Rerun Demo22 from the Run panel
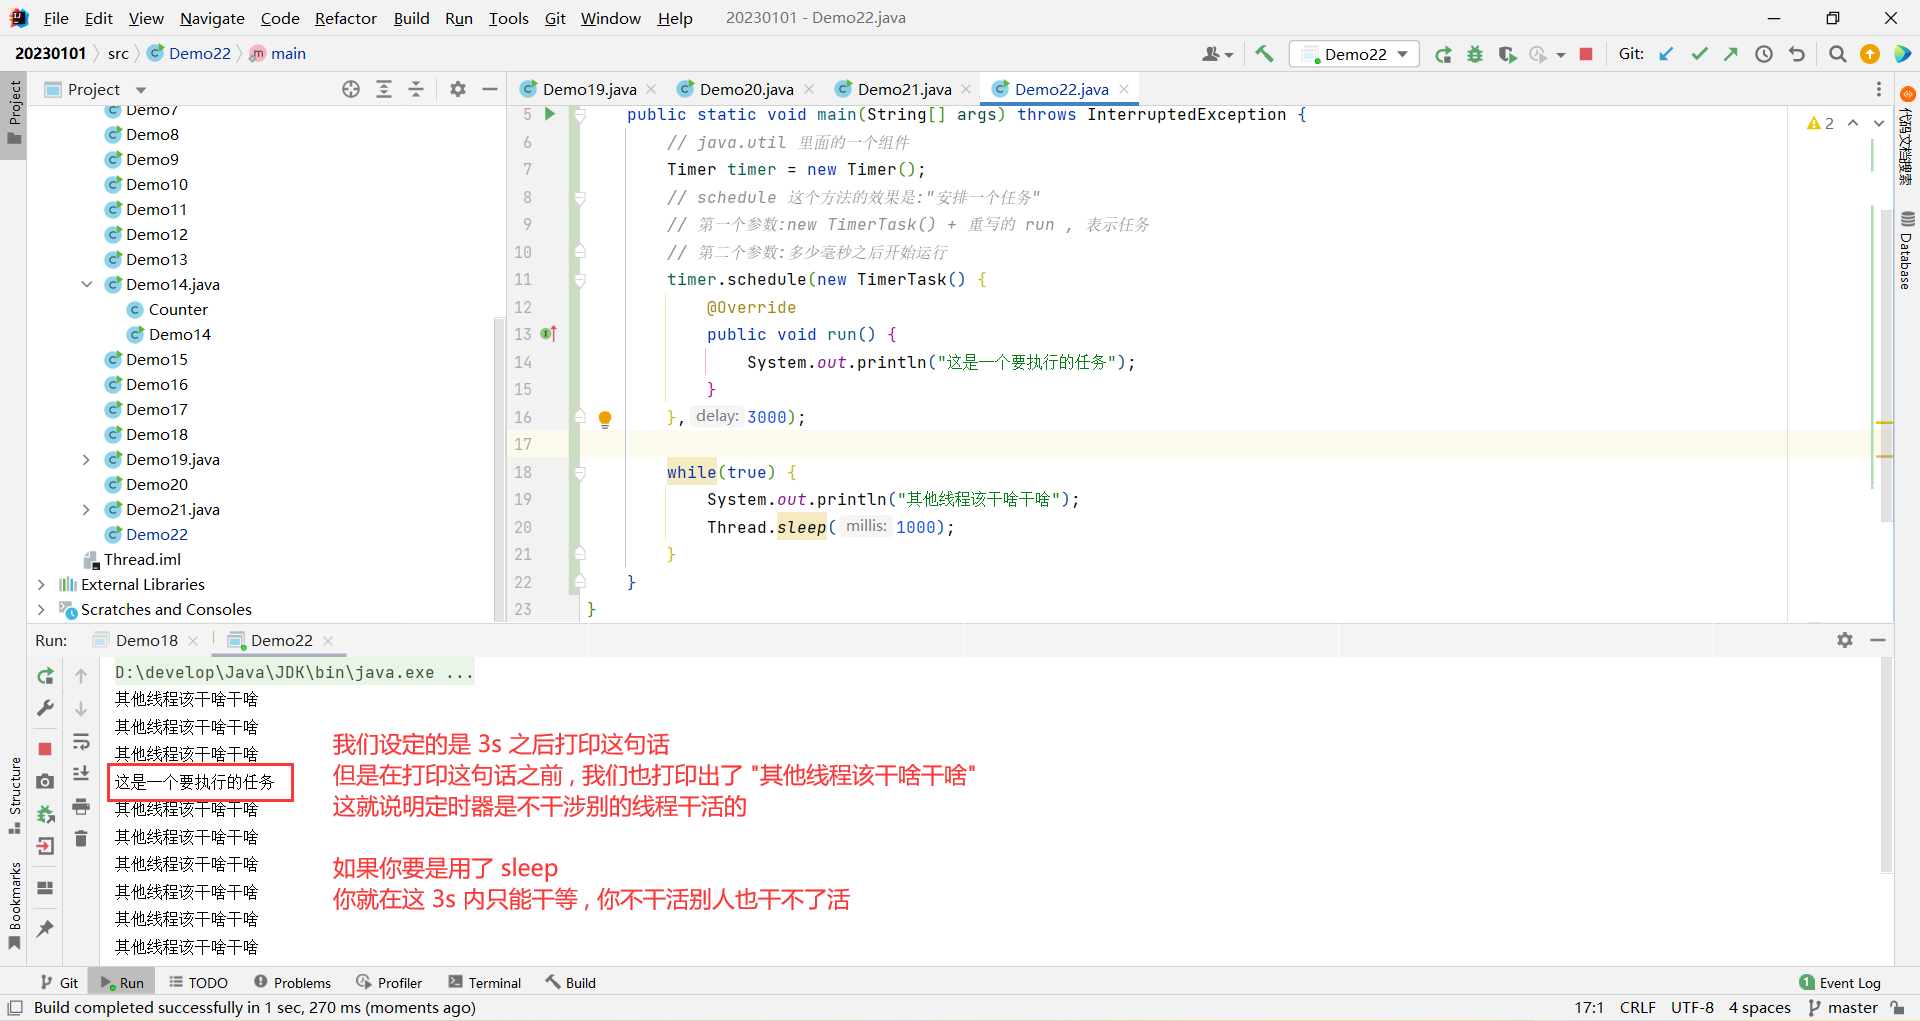 45,676
